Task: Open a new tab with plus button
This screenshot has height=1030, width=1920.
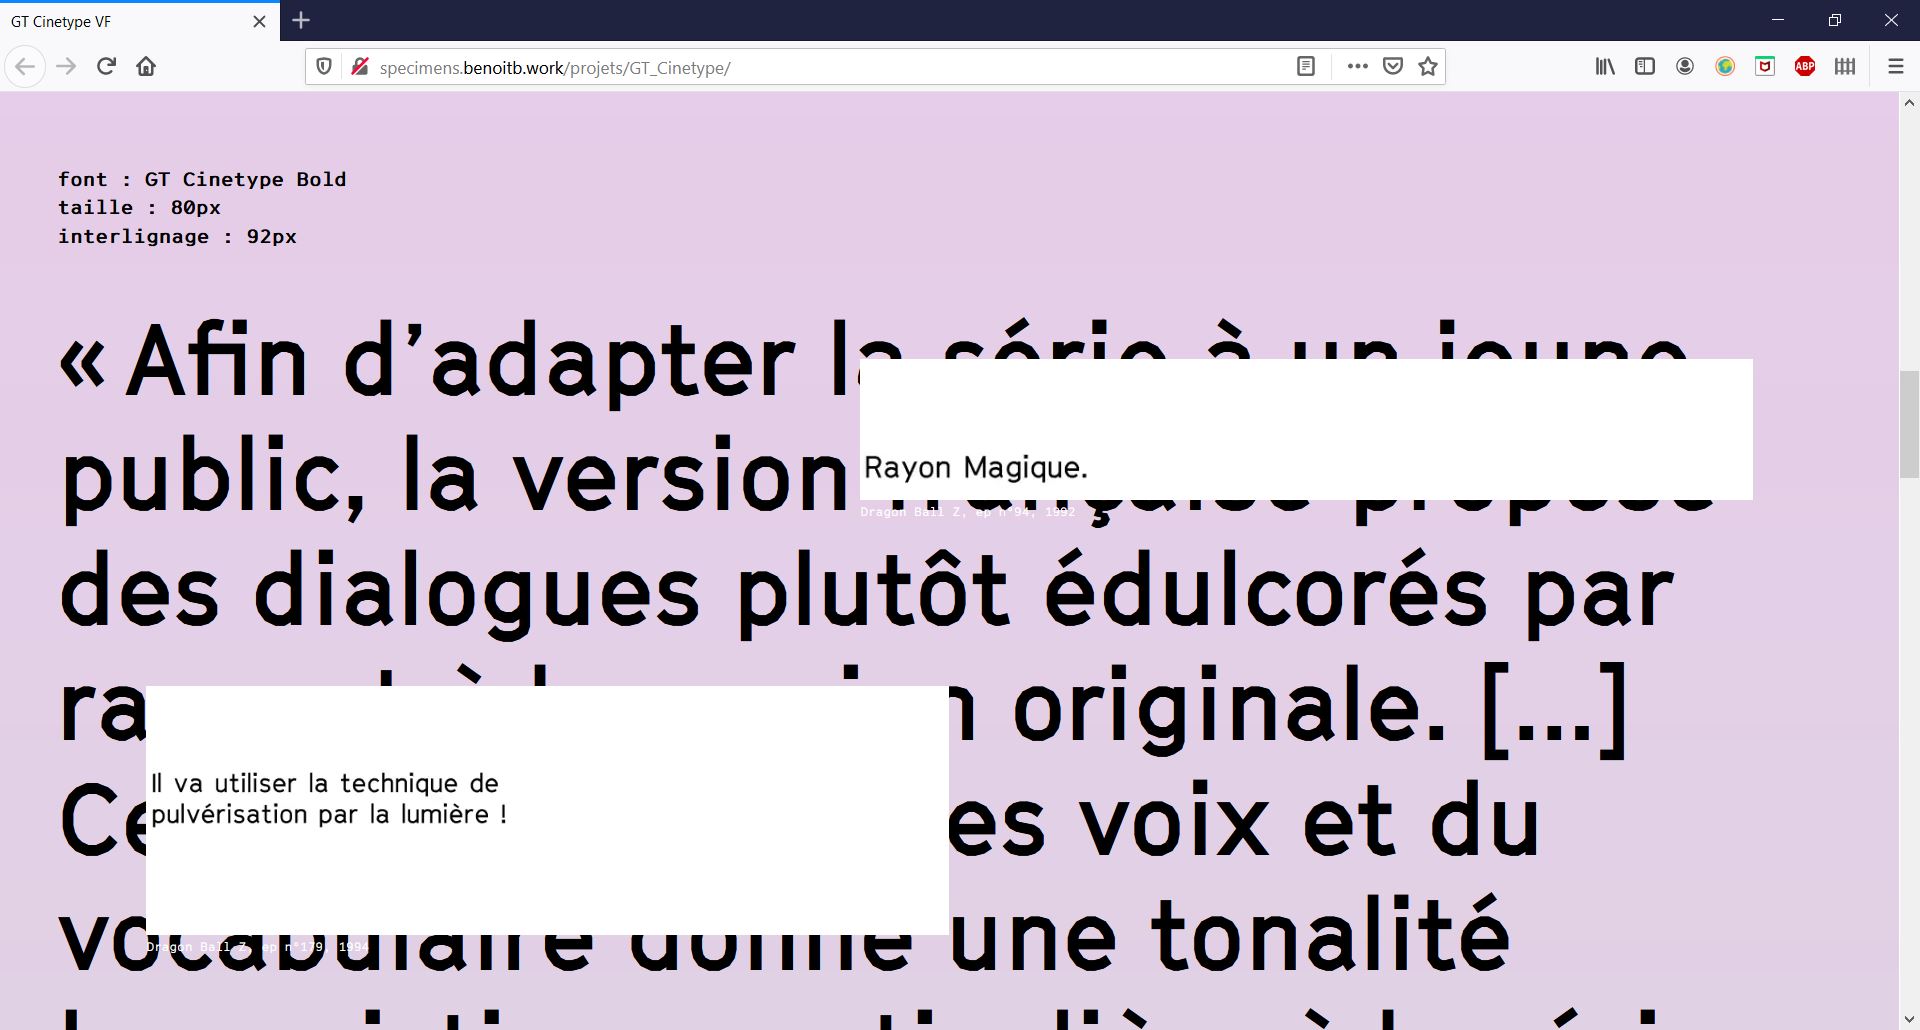Action: [301, 20]
